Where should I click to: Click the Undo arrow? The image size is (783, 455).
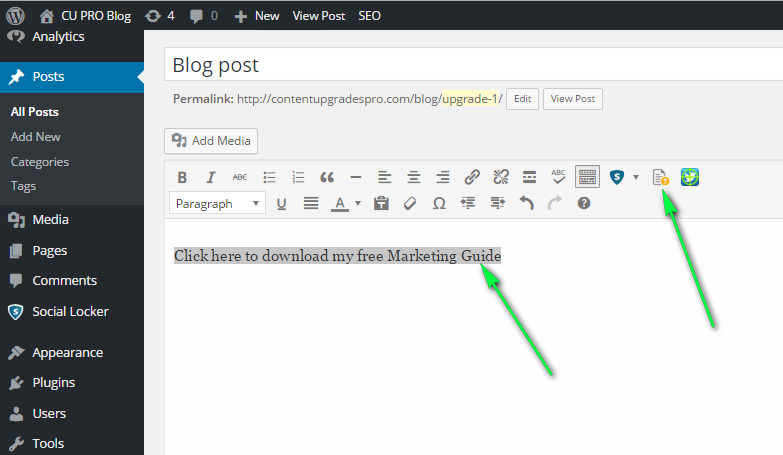click(526, 203)
